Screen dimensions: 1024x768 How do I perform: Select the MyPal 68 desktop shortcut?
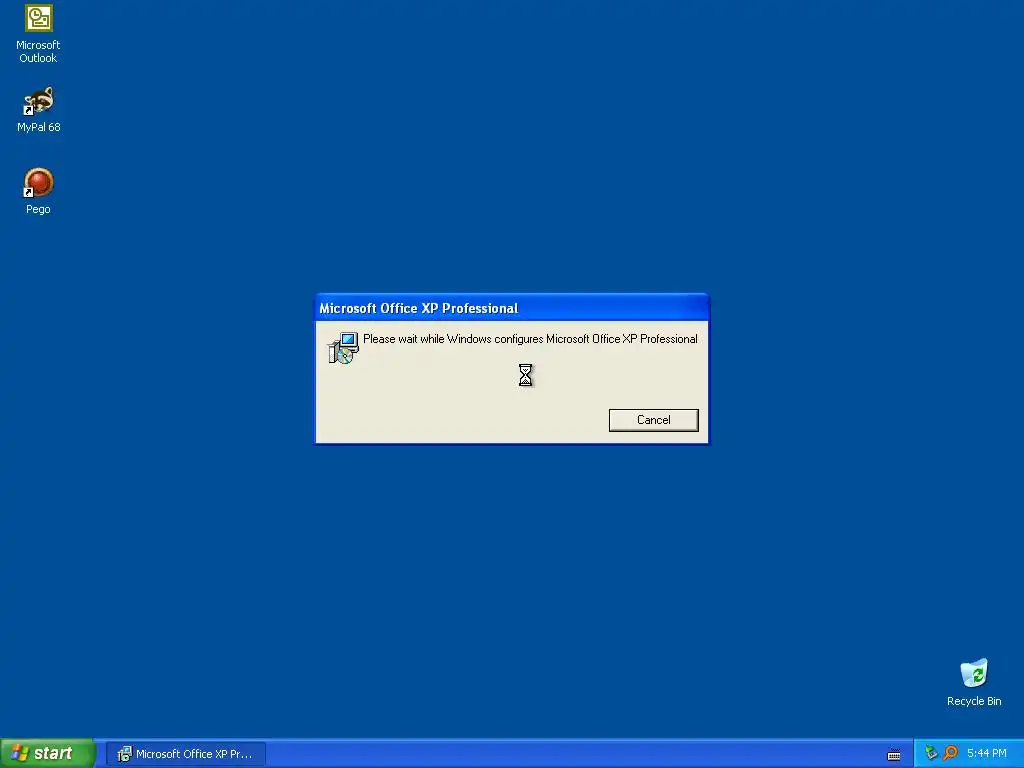coord(39,110)
